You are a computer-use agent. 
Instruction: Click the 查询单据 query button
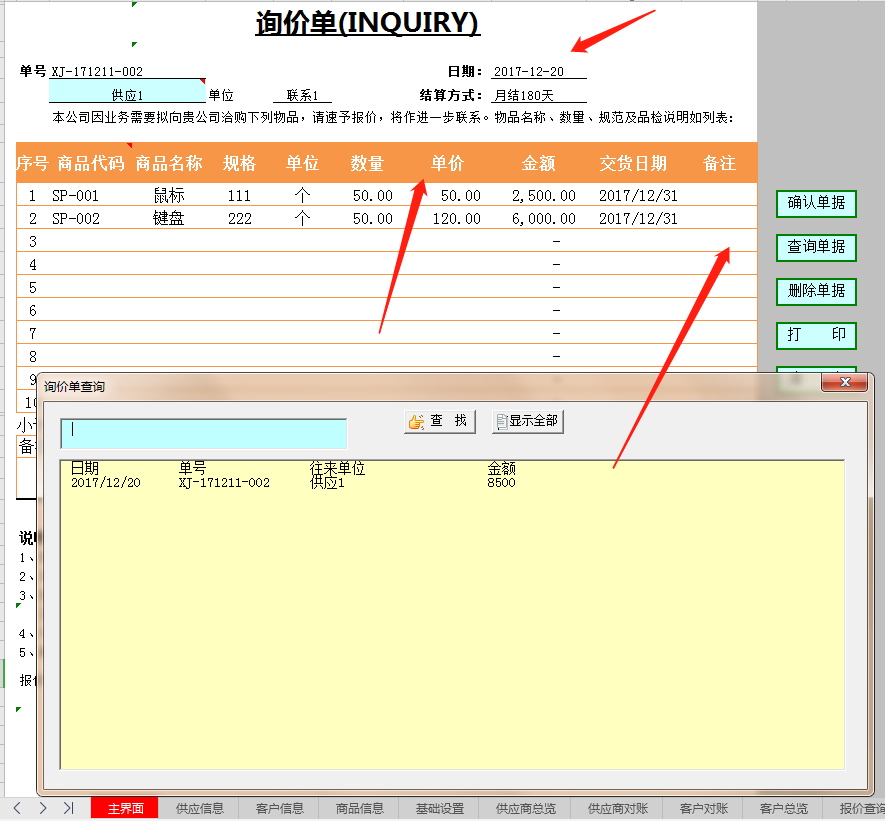coord(816,247)
